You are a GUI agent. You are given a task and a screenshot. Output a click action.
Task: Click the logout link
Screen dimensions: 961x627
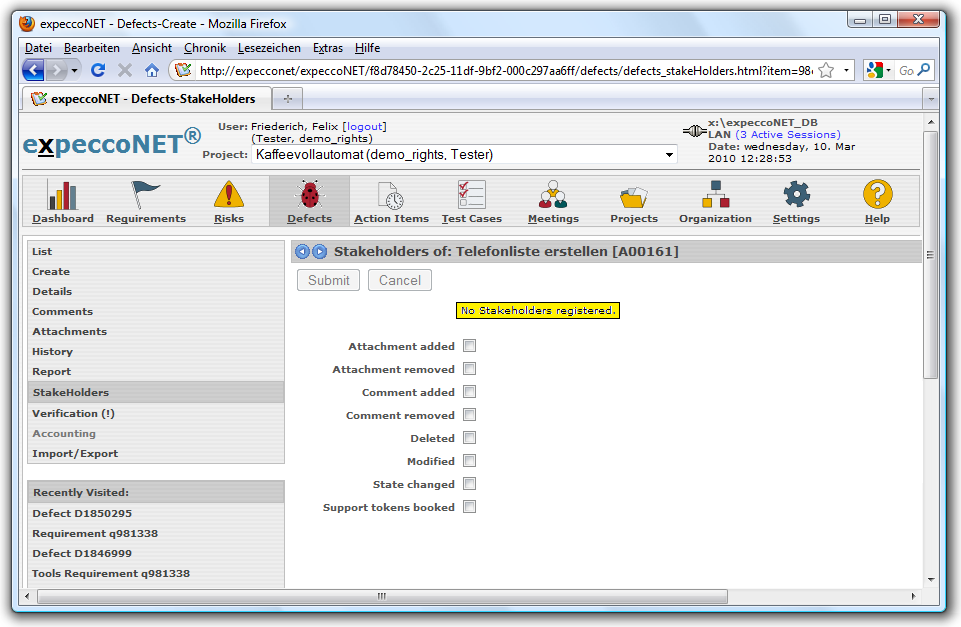point(364,127)
